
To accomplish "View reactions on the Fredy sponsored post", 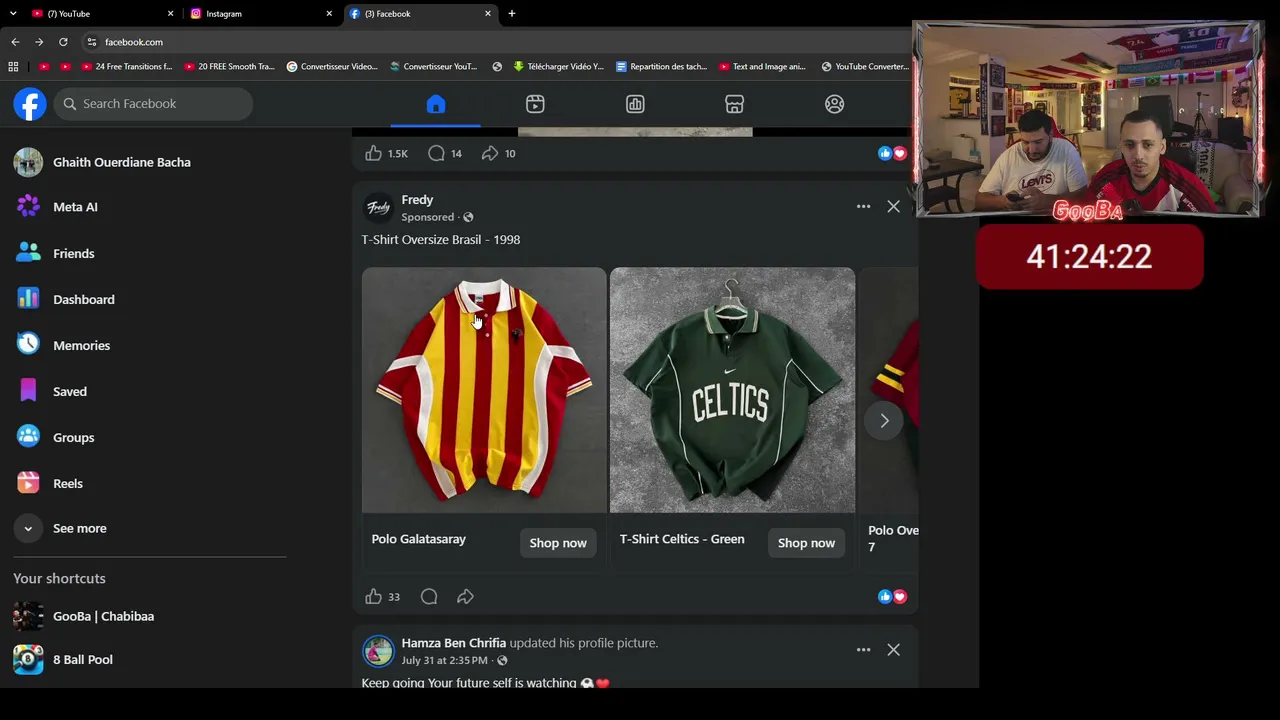I will coord(892,597).
